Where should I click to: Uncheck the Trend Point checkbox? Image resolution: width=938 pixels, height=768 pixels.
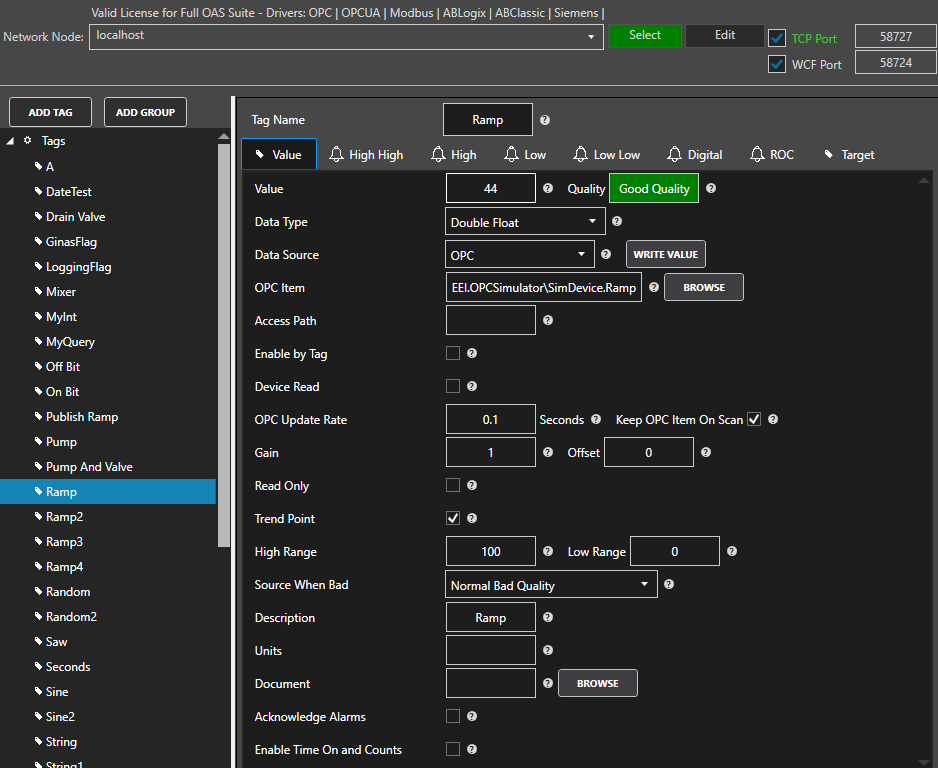pos(453,518)
